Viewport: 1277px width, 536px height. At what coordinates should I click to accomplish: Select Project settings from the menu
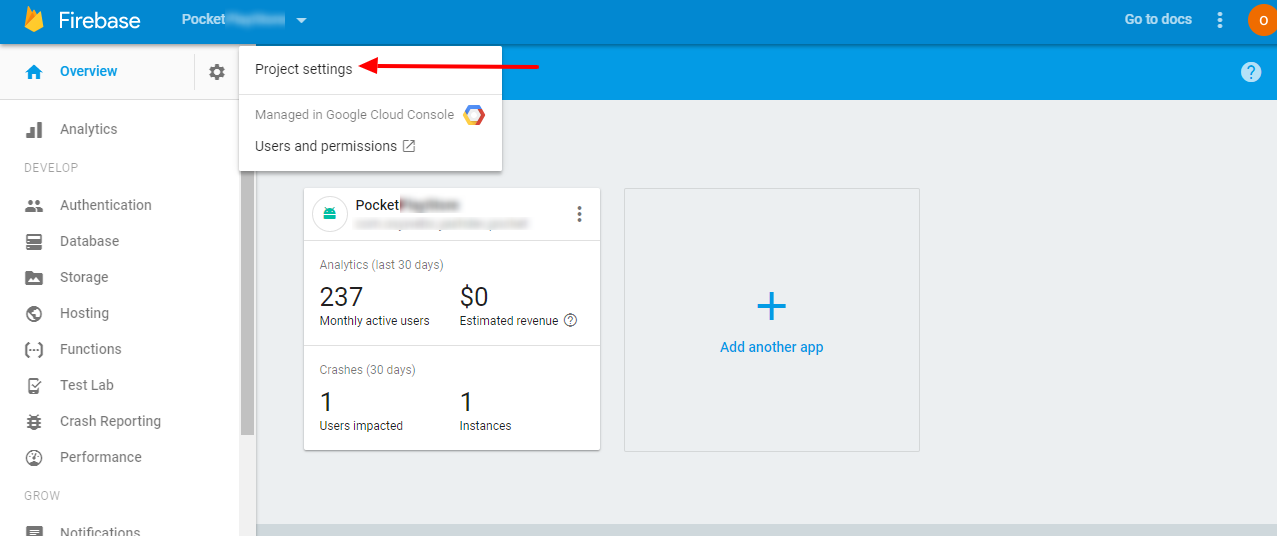click(304, 69)
